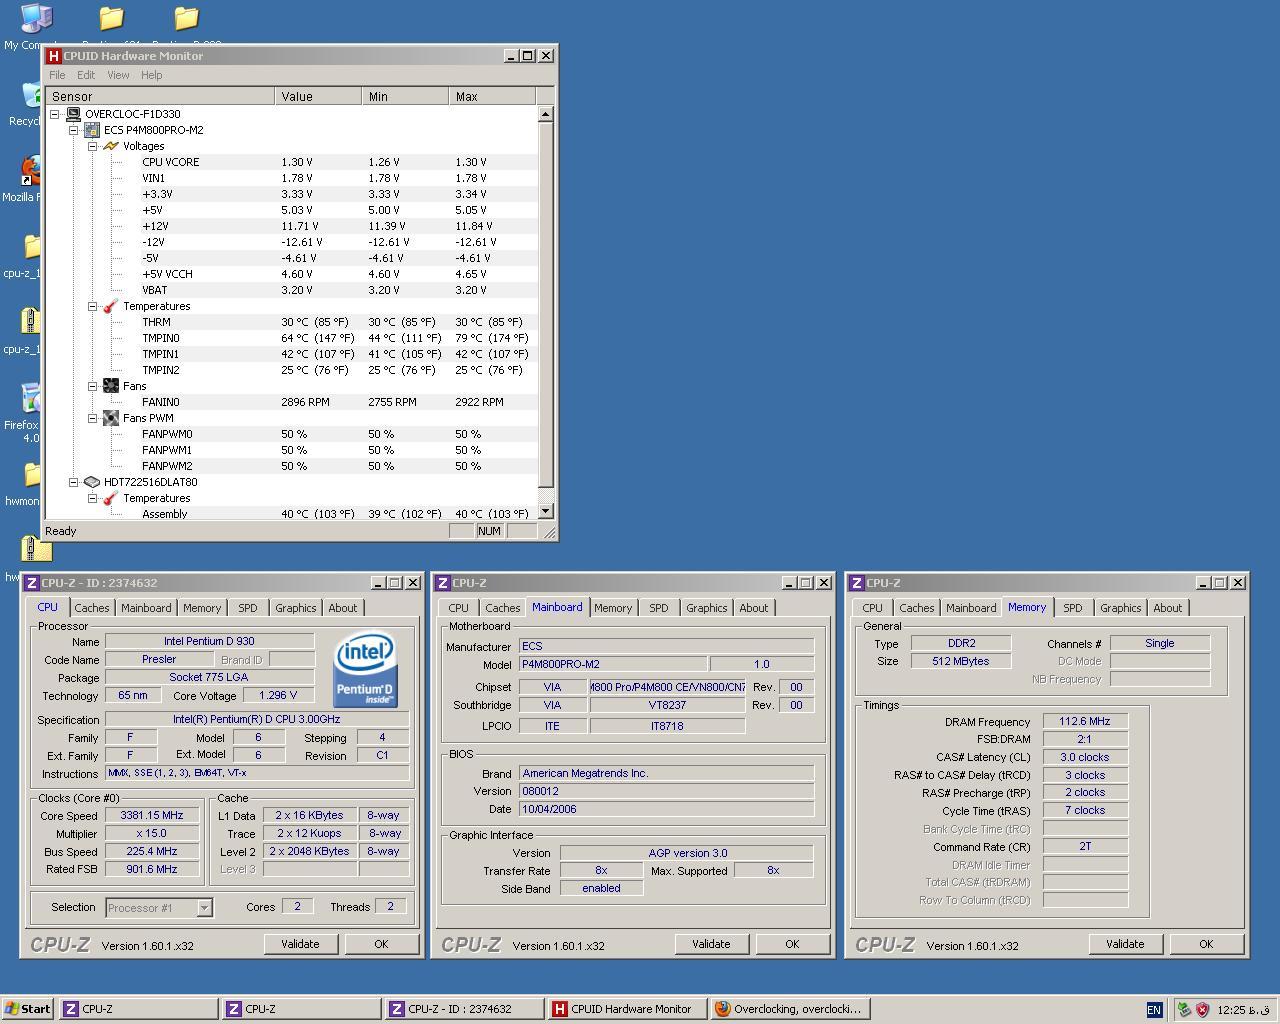This screenshot has width=1280, height=1024.
Task: Click the mainboard Temperatures thermometer icon
Action: (x=111, y=306)
